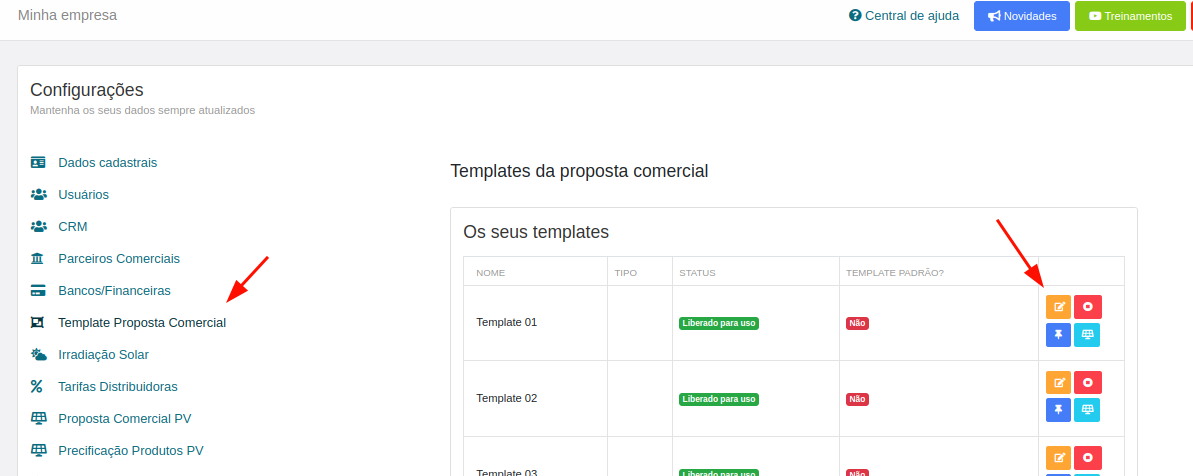
Task: Open Precificação Produtos PV settings
Action: [131, 450]
